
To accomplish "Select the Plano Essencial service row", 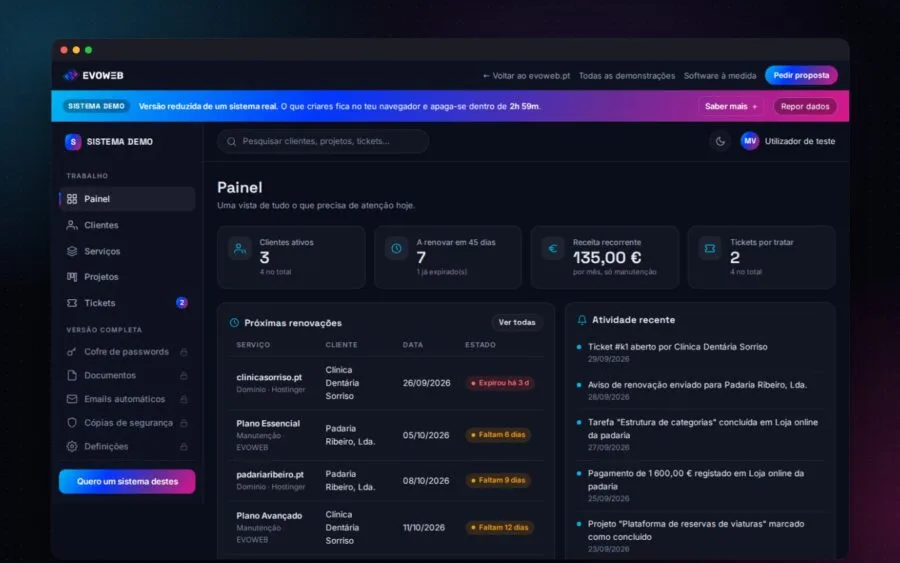I will click(x=386, y=435).
